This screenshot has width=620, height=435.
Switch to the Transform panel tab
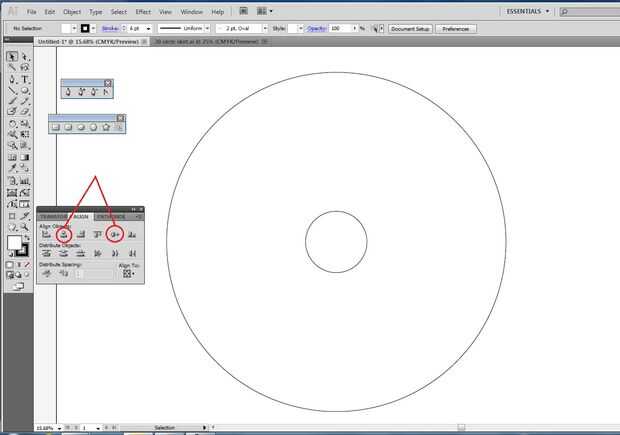[x=54, y=217]
